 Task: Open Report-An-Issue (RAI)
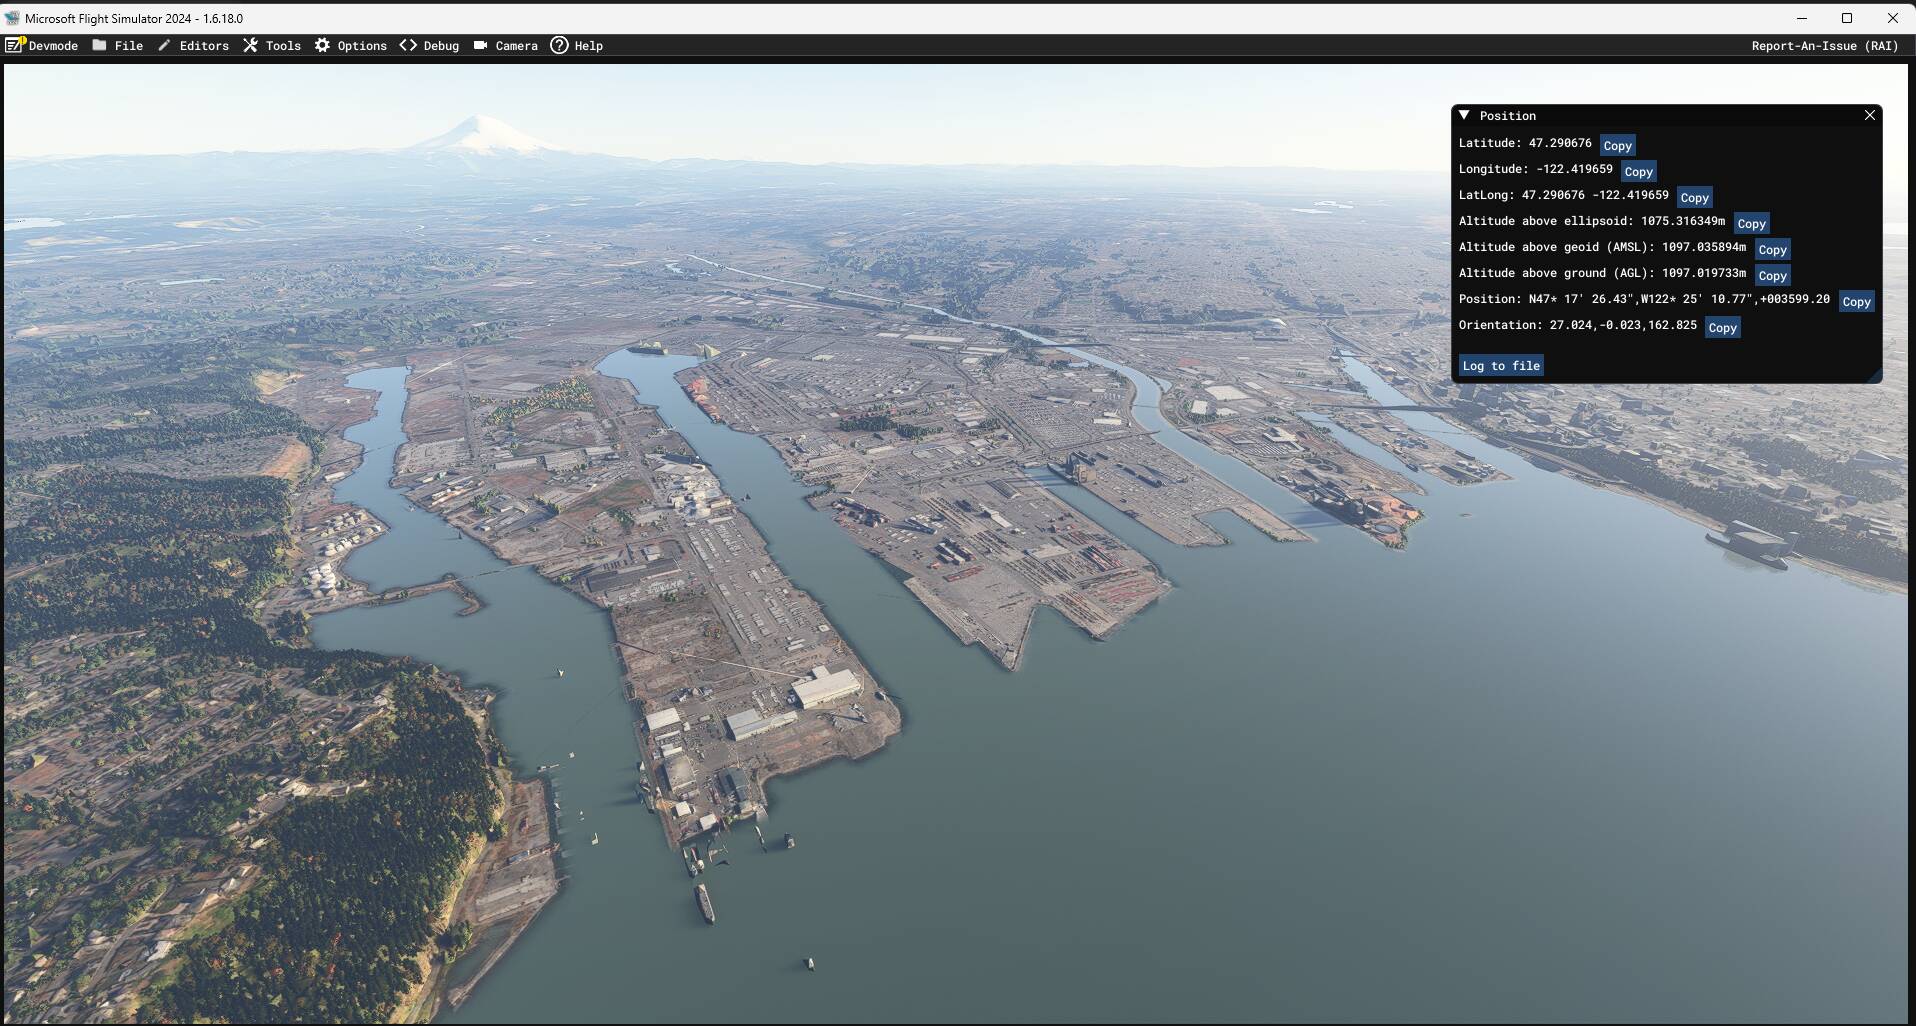[x=1824, y=46]
